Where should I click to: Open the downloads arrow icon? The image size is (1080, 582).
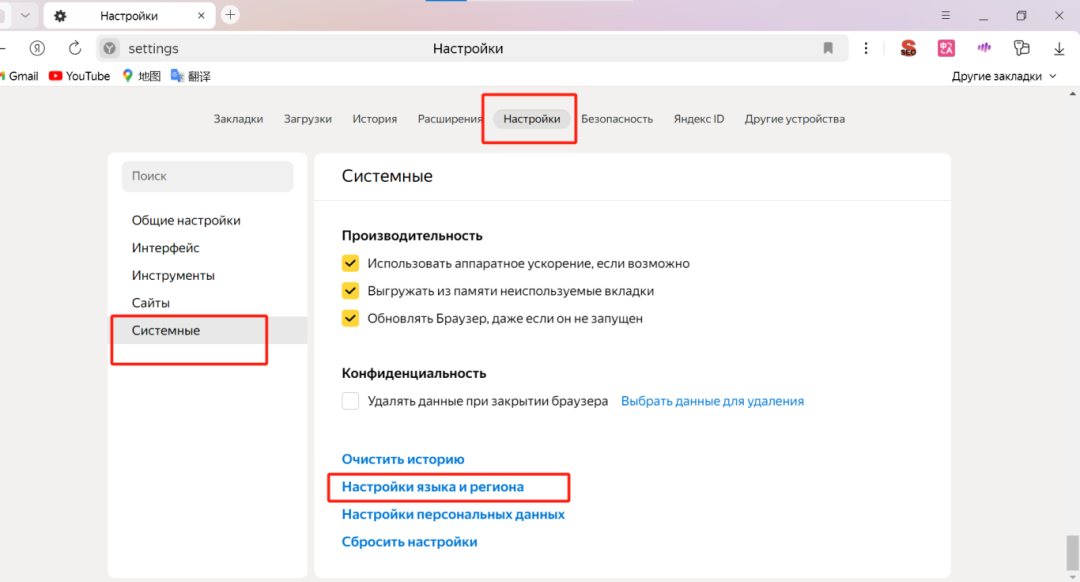pyautogui.click(x=1059, y=48)
